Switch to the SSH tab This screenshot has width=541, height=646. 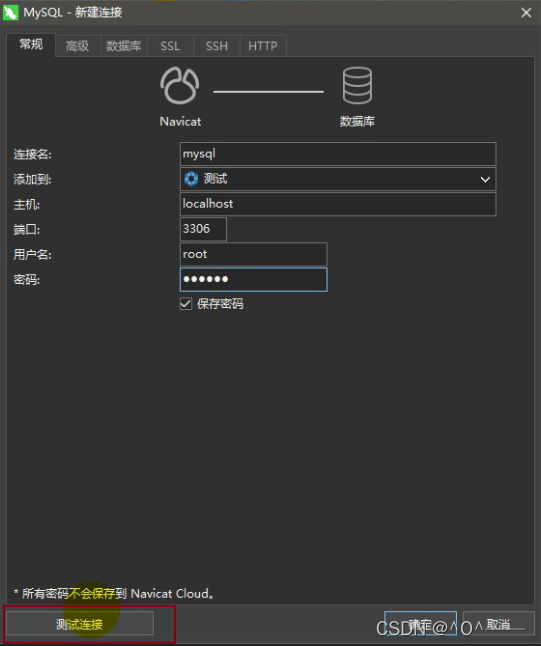pyautogui.click(x=217, y=46)
